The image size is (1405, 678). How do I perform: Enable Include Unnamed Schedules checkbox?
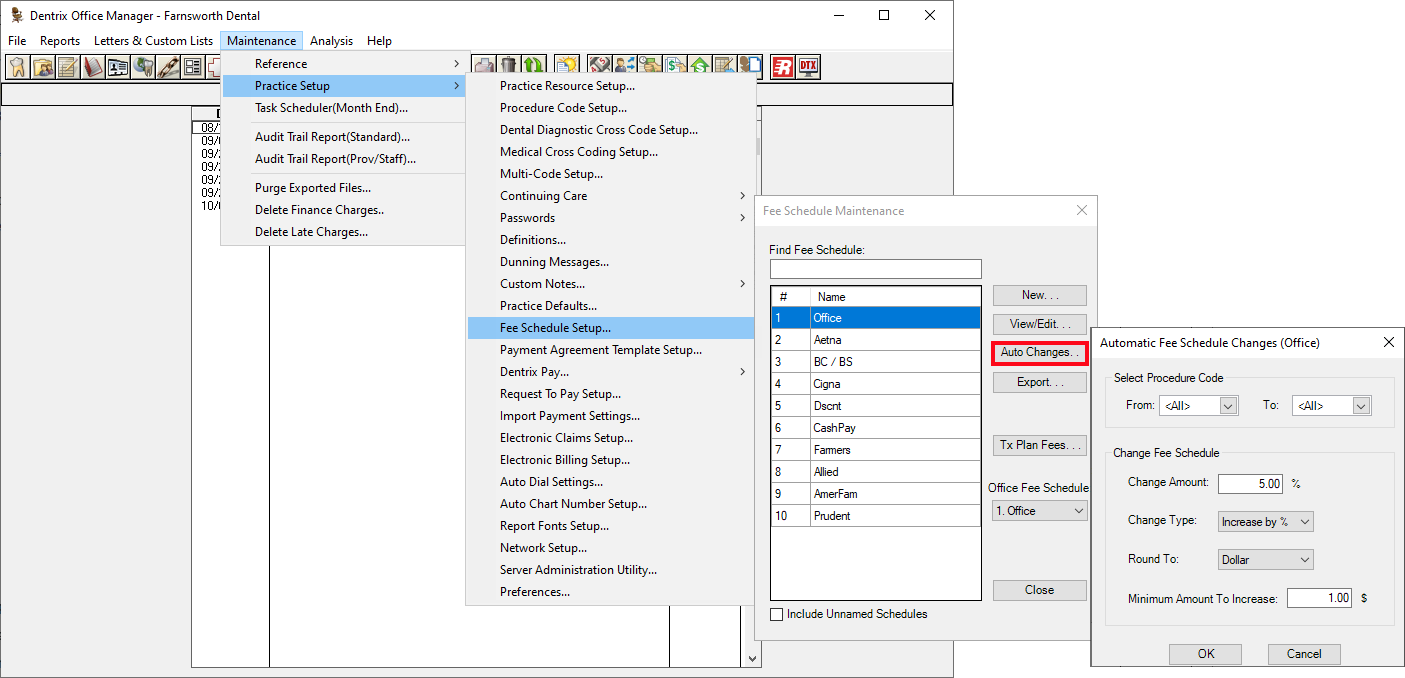click(x=777, y=614)
